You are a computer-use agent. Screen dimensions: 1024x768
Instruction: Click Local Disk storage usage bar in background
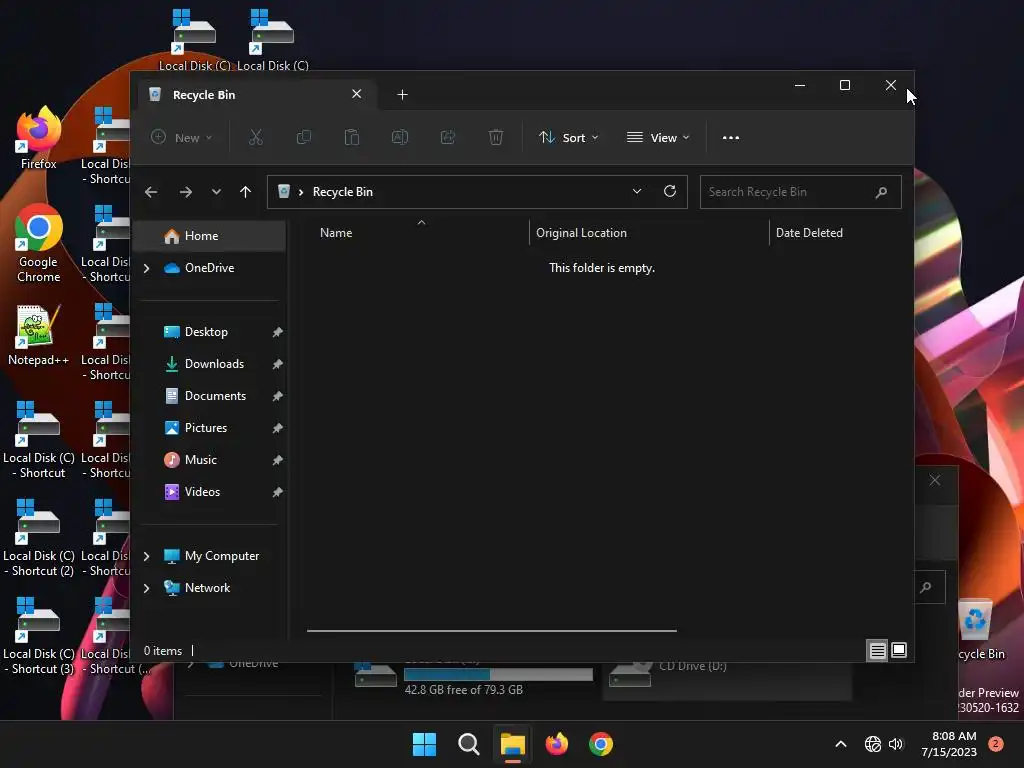tap(498, 674)
